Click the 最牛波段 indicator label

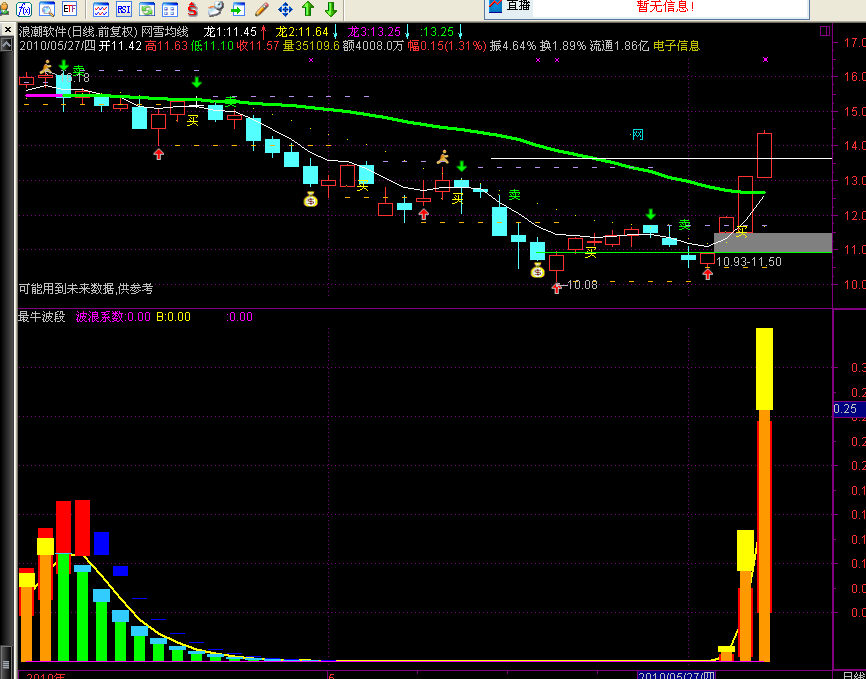click(x=41, y=317)
